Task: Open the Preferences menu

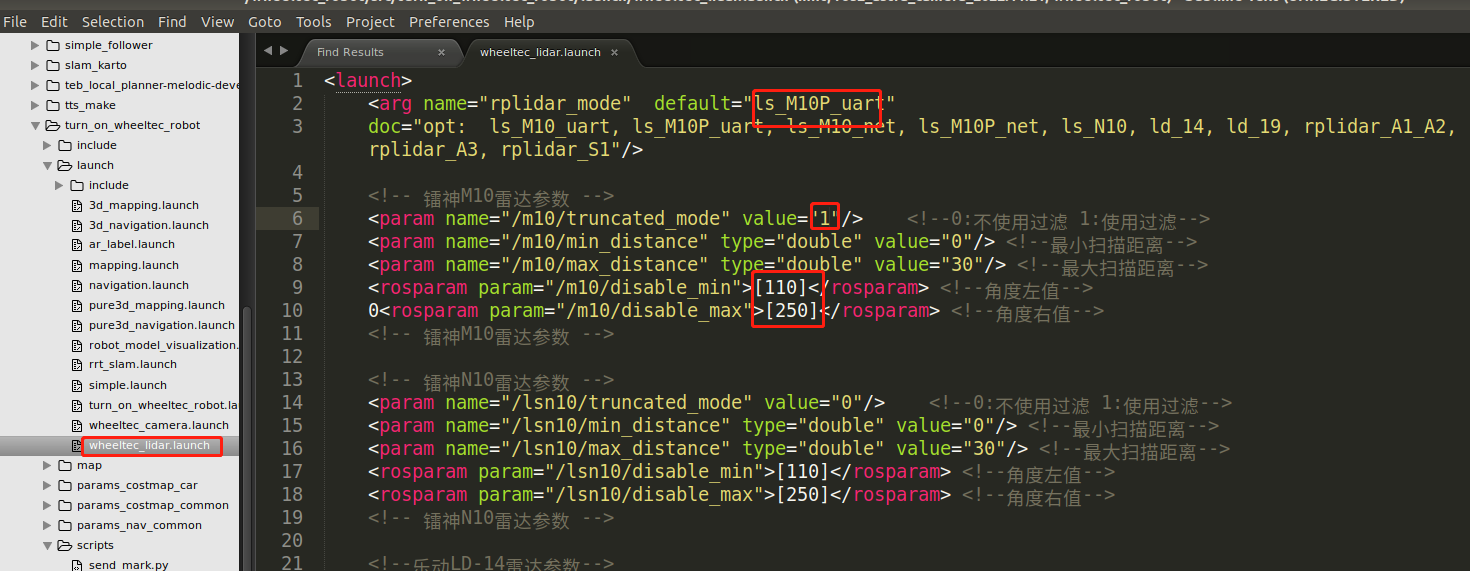Action: click(x=449, y=21)
